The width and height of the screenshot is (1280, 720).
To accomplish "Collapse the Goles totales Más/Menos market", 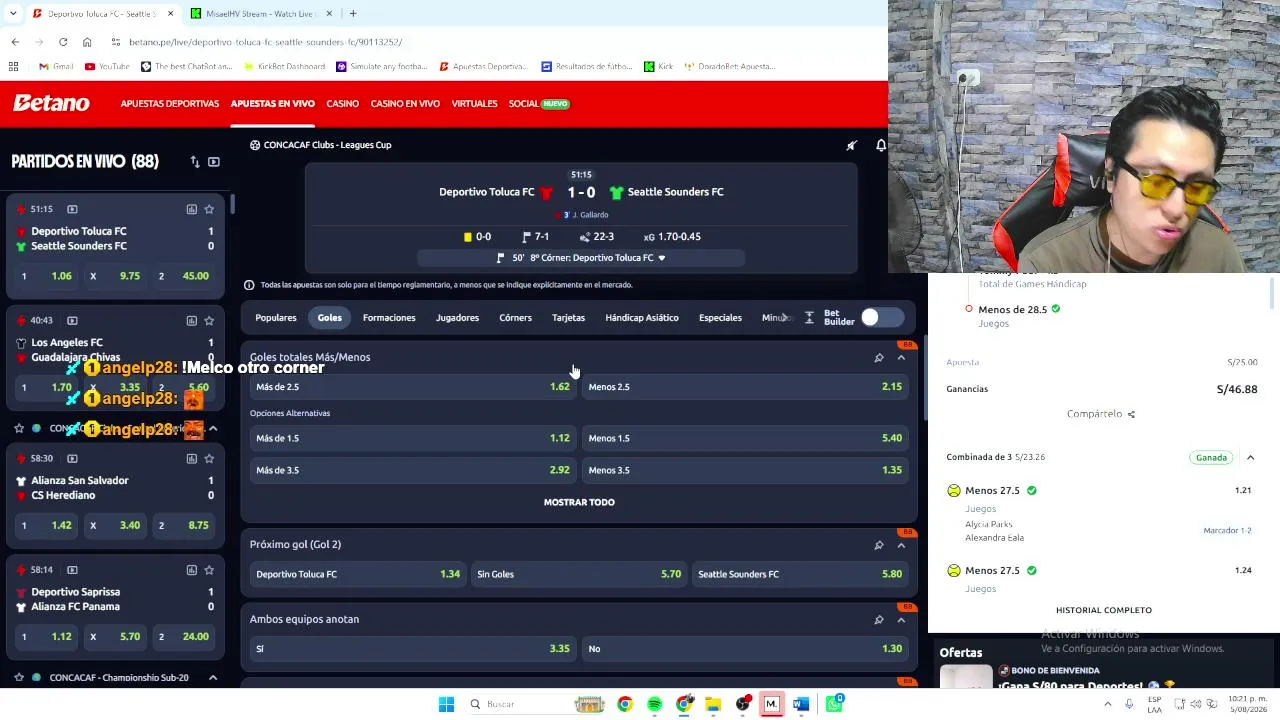I will click(901, 357).
